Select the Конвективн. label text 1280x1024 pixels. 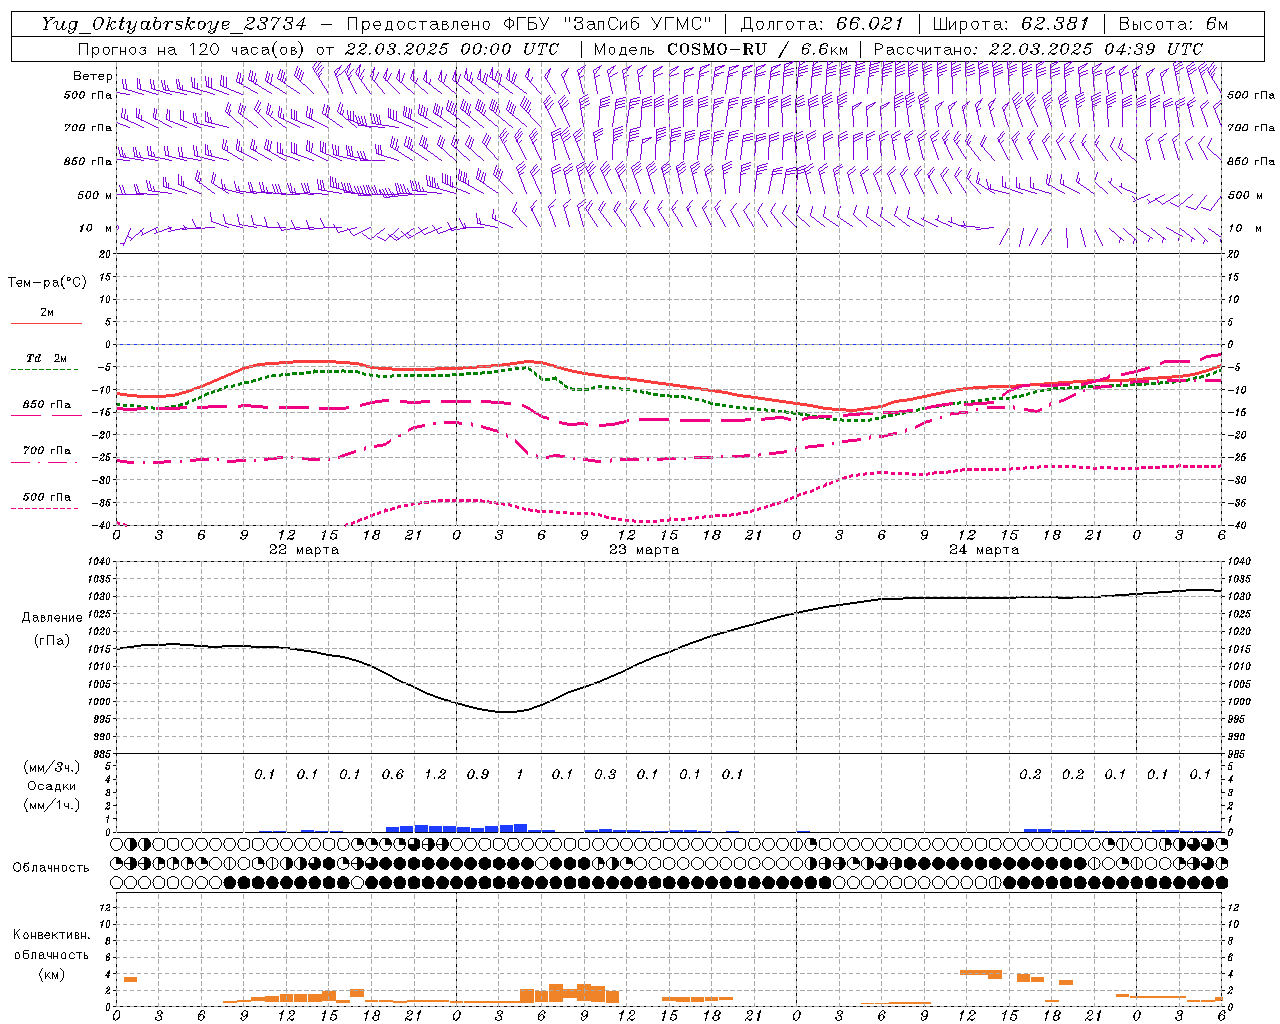point(51,935)
